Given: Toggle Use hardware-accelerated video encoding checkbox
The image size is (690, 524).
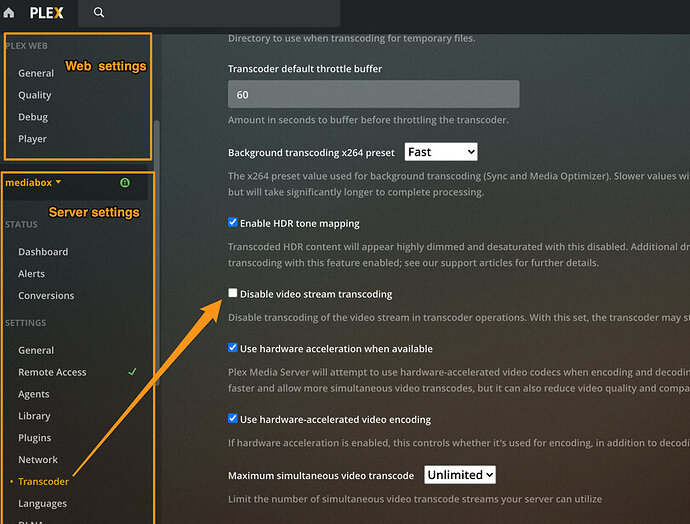Looking at the screenshot, I should pyautogui.click(x=233, y=418).
